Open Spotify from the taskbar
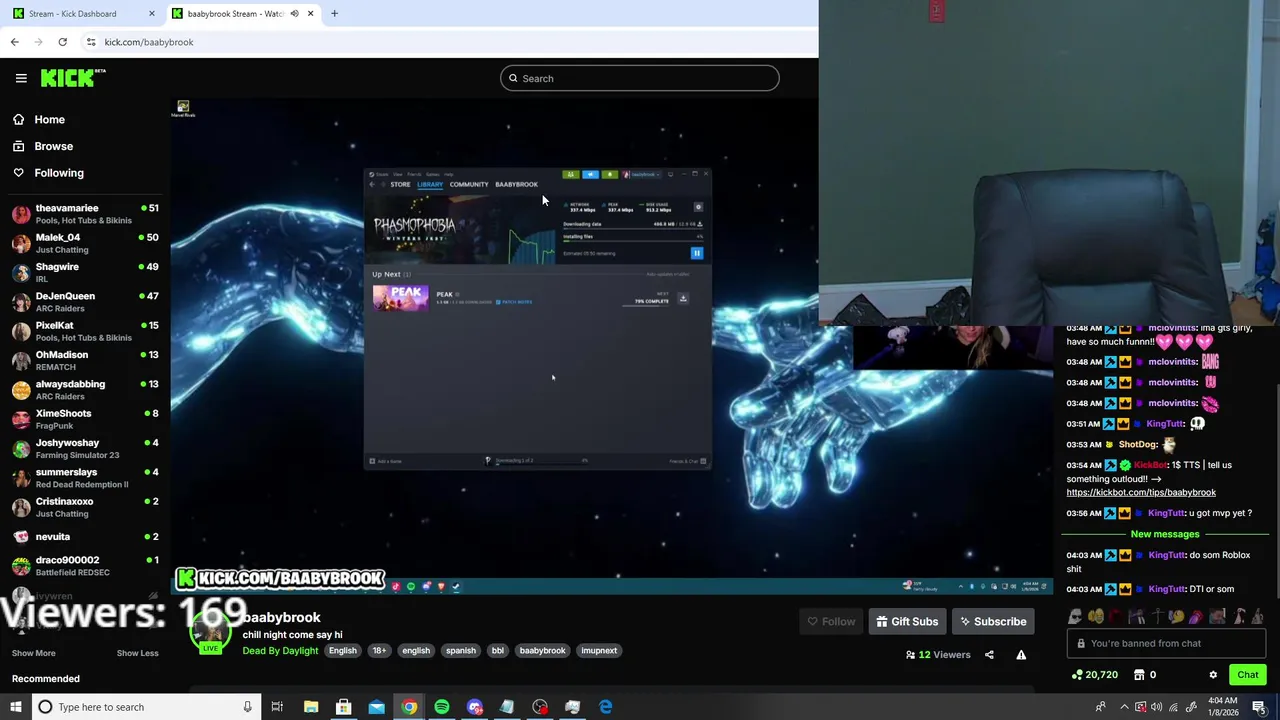1280x720 pixels. (442, 707)
